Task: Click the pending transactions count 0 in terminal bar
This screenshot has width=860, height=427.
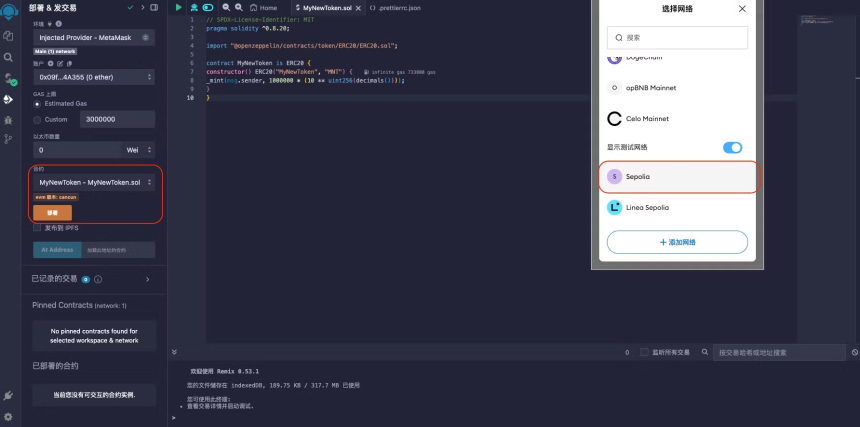Action: pyautogui.click(x=627, y=352)
